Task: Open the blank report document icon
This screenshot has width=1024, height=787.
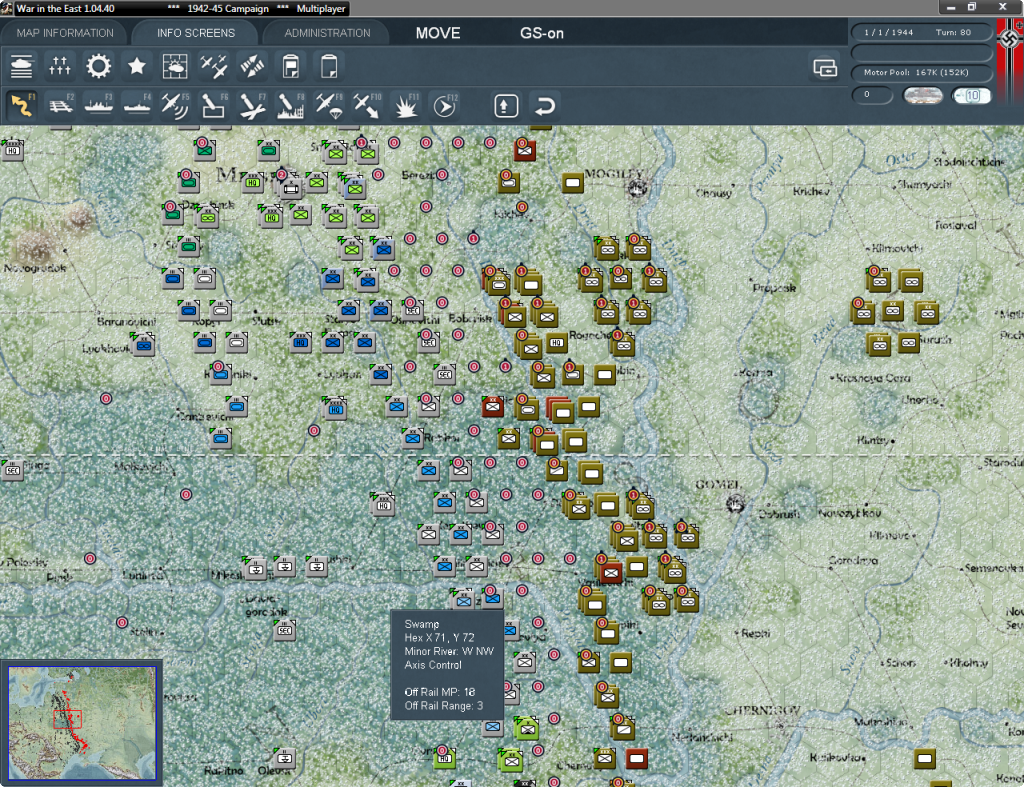Action: [328, 66]
